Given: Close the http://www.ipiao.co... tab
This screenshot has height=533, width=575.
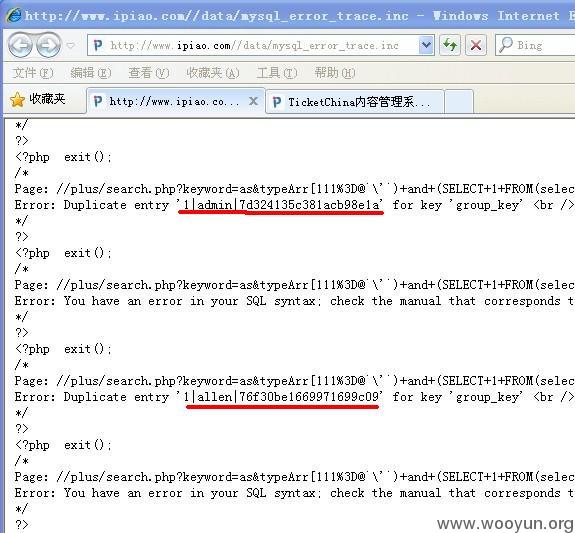Looking at the screenshot, I should (x=253, y=101).
